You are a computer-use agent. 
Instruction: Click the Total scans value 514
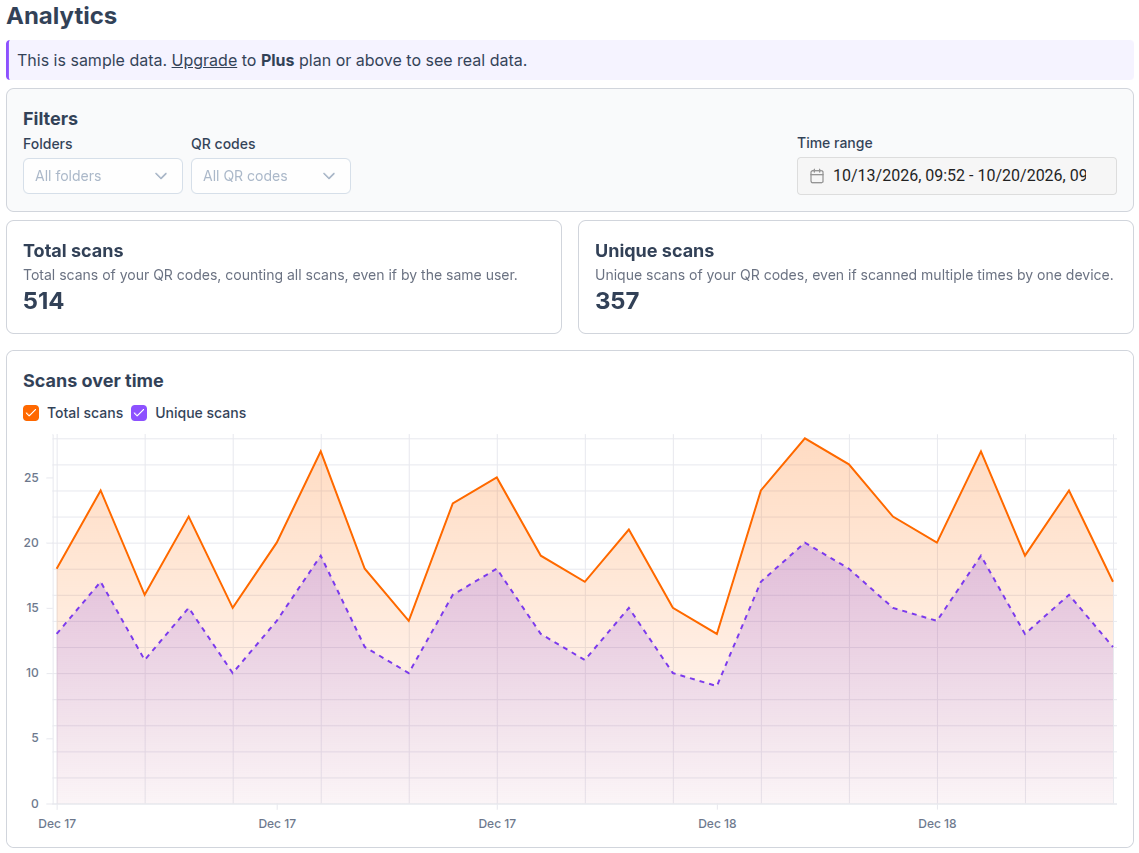(44, 301)
